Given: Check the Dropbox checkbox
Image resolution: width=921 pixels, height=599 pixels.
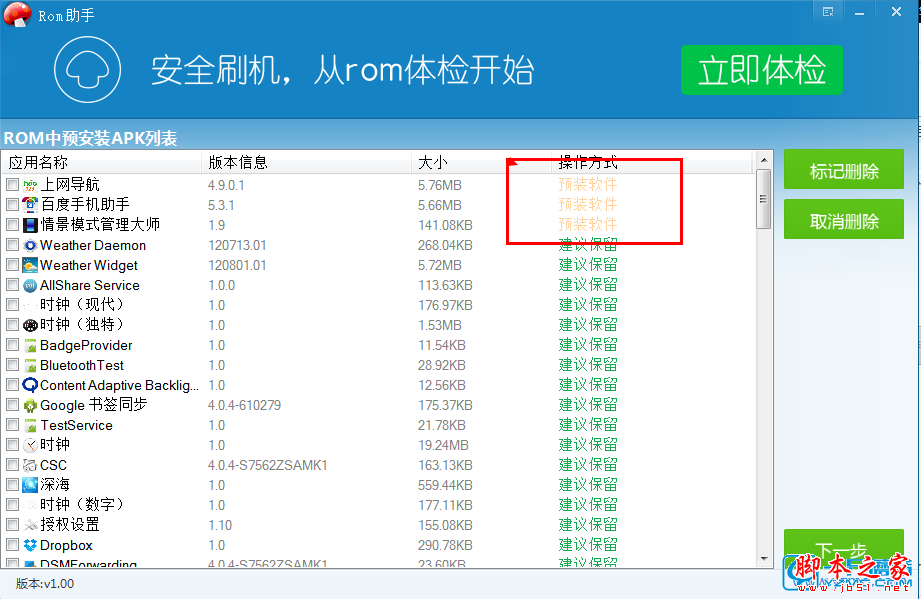Looking at the screenshot, I should 12,544.
